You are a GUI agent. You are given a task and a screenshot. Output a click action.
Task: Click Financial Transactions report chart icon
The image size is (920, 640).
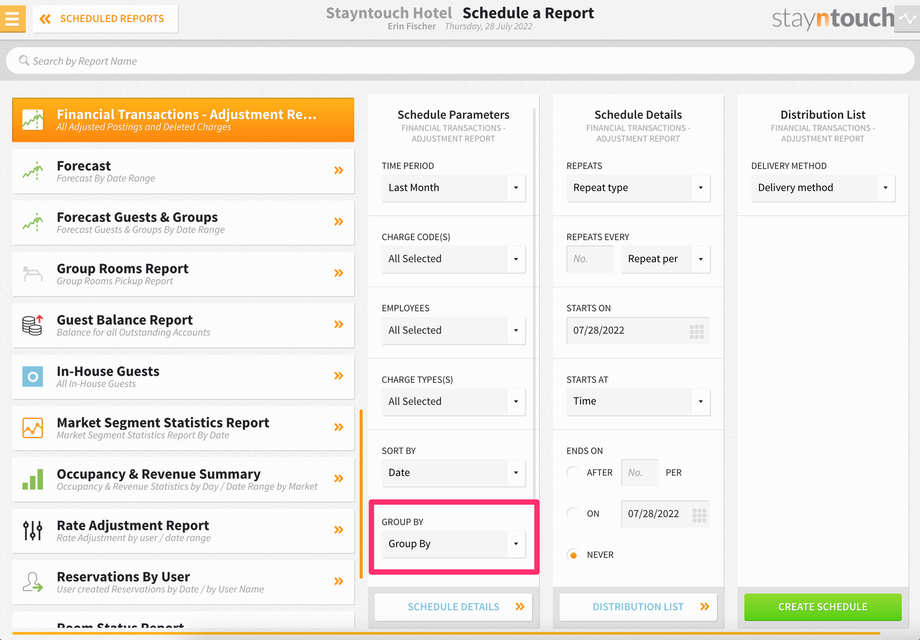(33, 120)
